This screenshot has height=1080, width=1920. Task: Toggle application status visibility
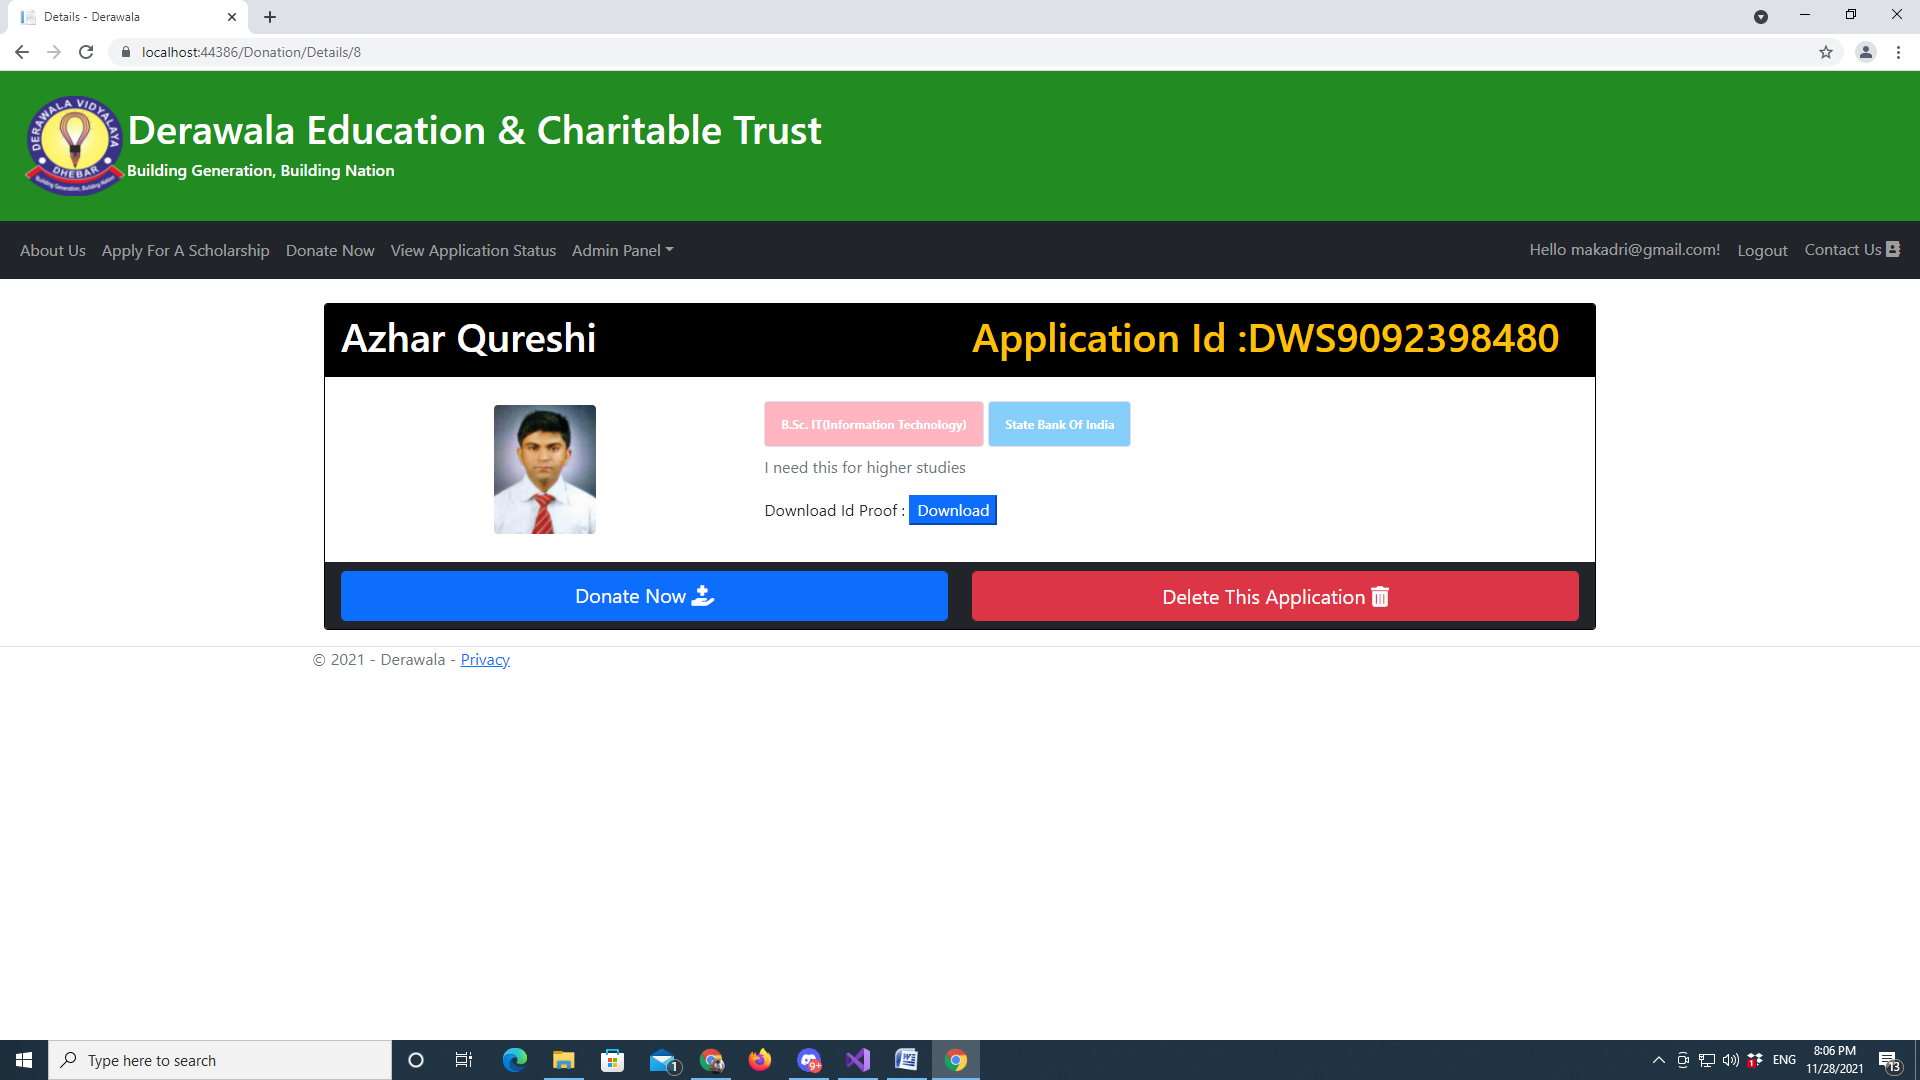point(472,249)
